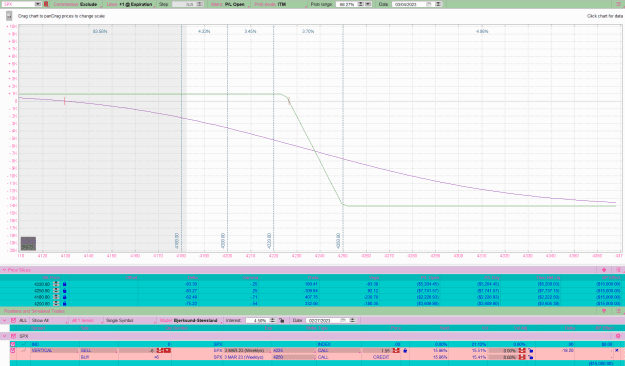Screen dimensions: 625x366
Task: Click the Positions and Simulated Trades header
Action: [34, 311]
